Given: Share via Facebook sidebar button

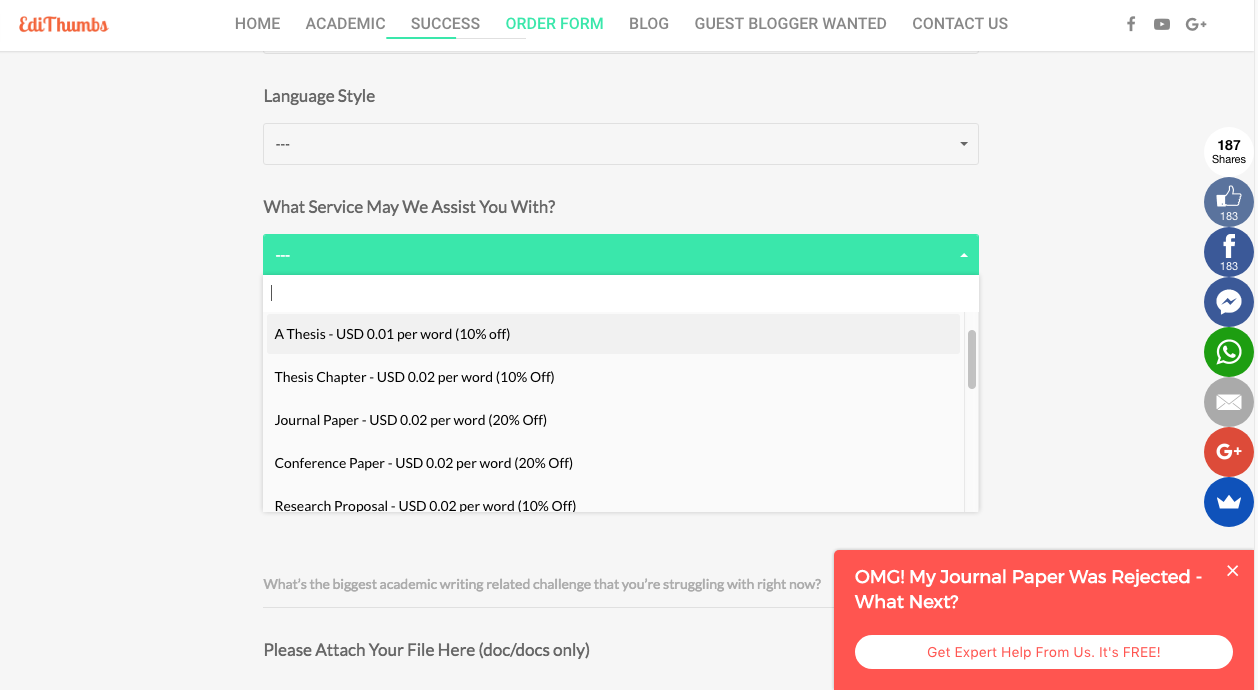Looking at the screenshot, I should tap(1228, 251).
